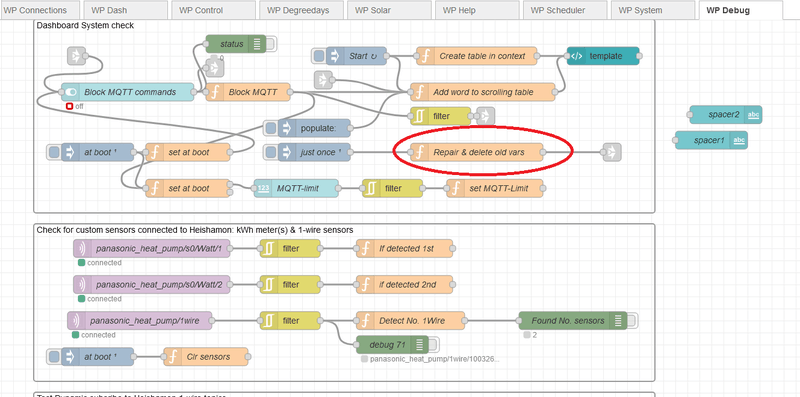Select the 'spacer2' text node
Screen dimensions: 800x397
pyautogui.click(x=726, y=115)
